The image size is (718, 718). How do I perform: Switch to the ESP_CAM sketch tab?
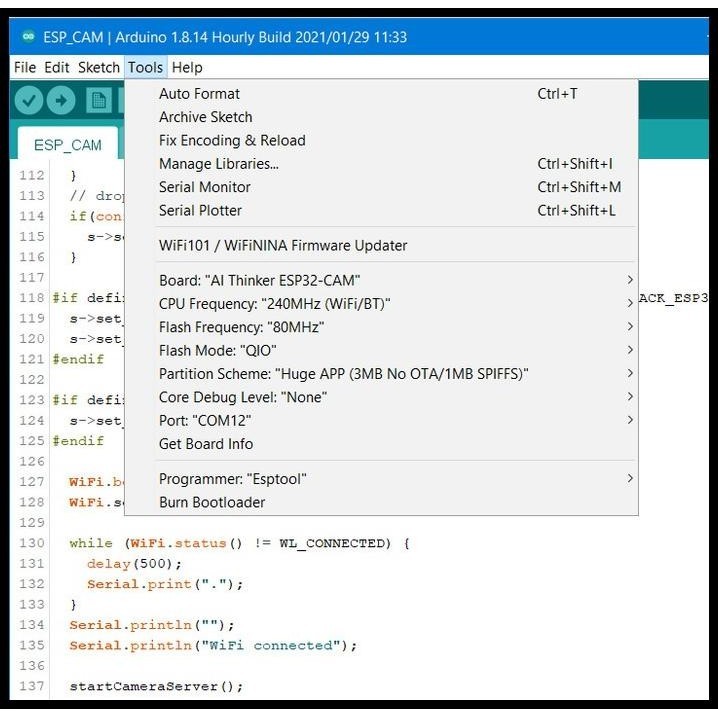click(67, 145)
